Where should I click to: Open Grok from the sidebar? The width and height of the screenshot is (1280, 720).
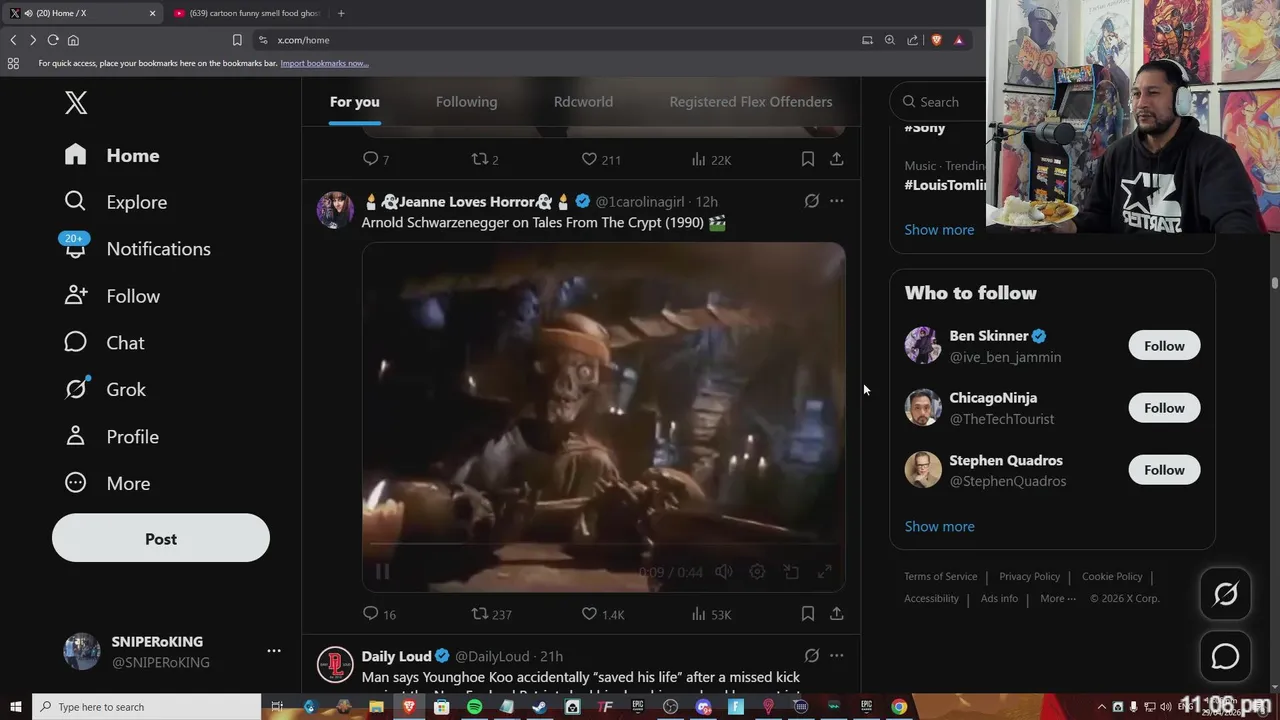coord(105,389)
